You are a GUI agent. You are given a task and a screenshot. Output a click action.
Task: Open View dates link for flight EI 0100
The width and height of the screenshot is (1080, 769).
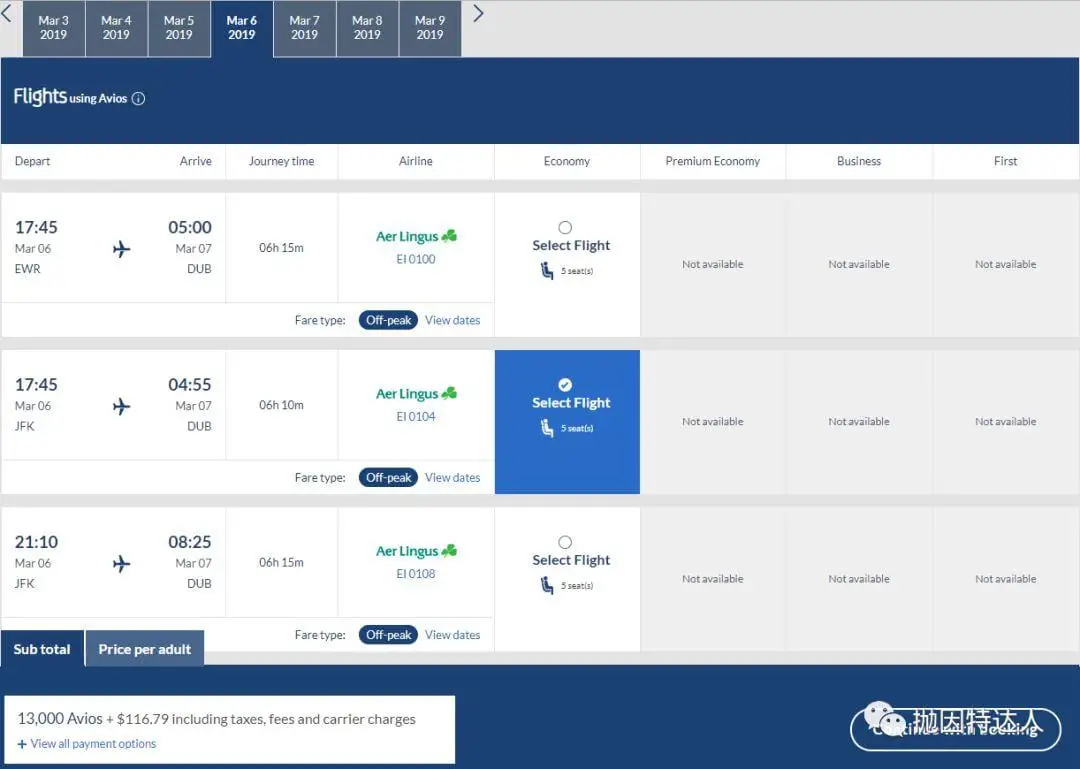point(452,320)
